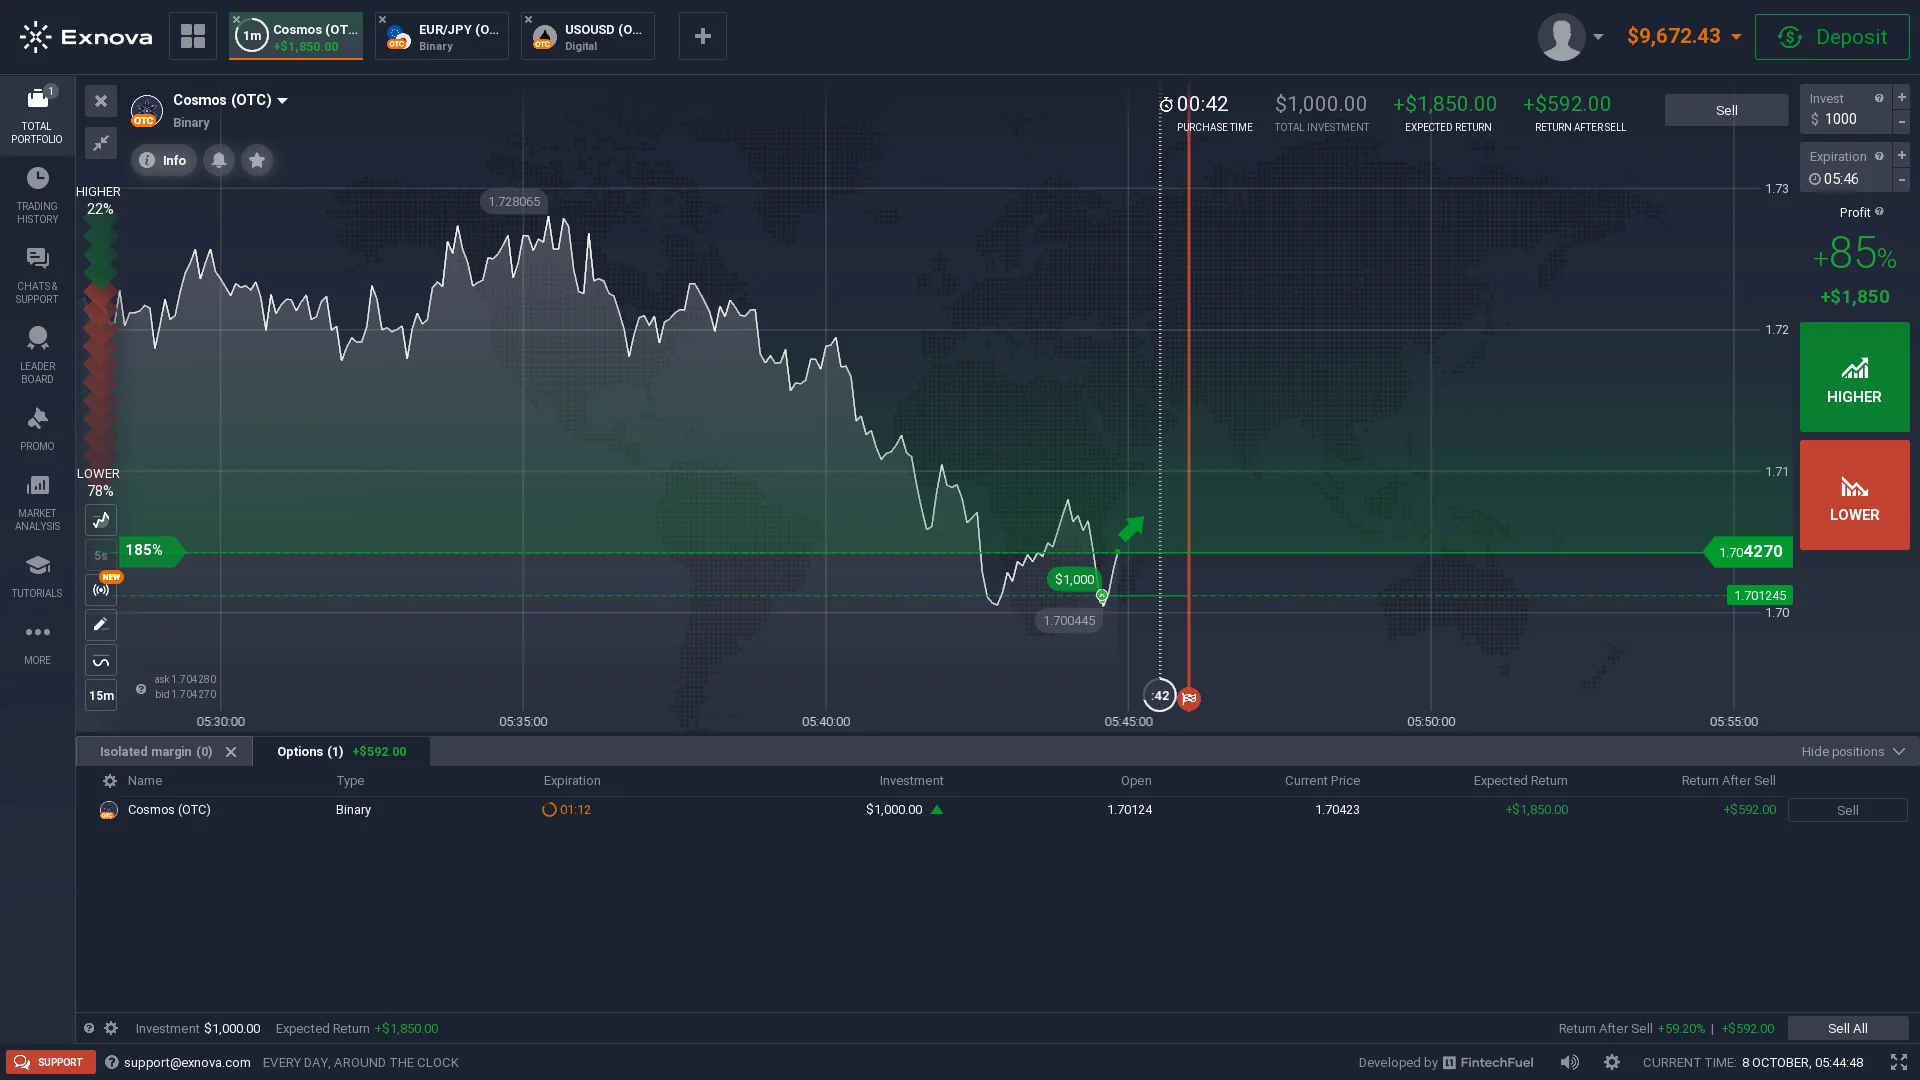Screen dimensions: 1920x1080
Task: Open SUPPORT chat button
Action: click(50, 1062)
